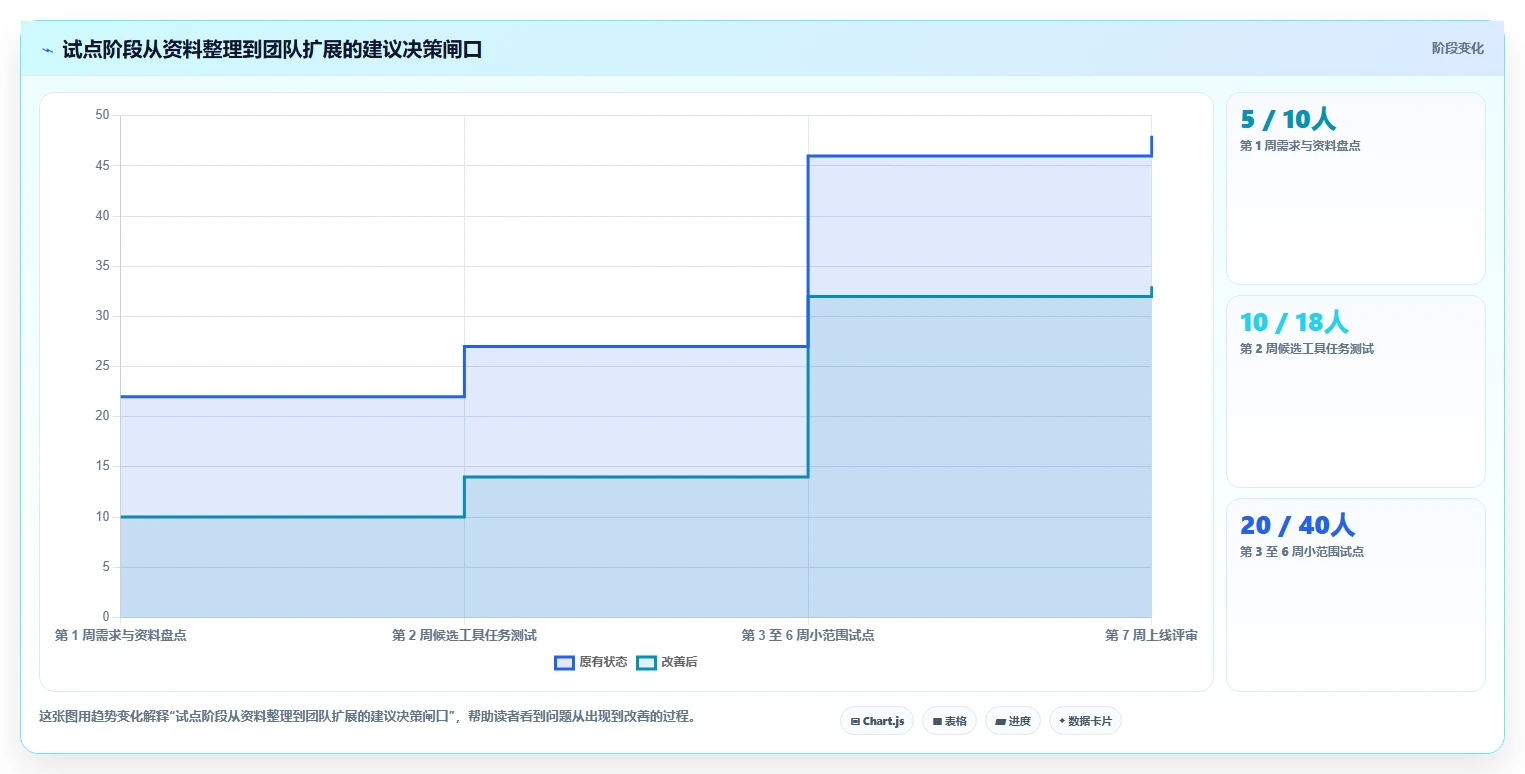Click x-axis label 第 7 周上线评审

1151,635
